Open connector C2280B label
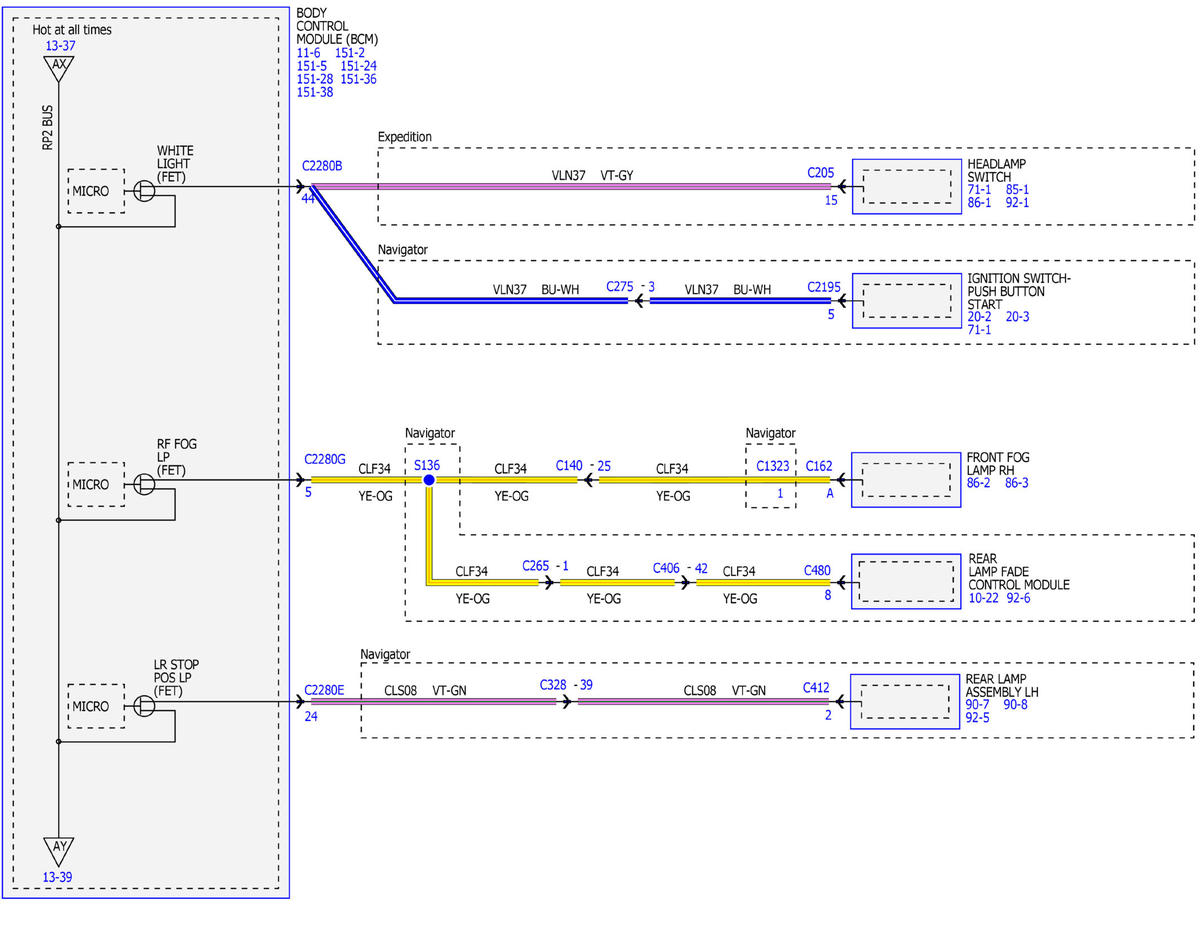Viewport: 1200px width, 927px height. tap(322, 167)
